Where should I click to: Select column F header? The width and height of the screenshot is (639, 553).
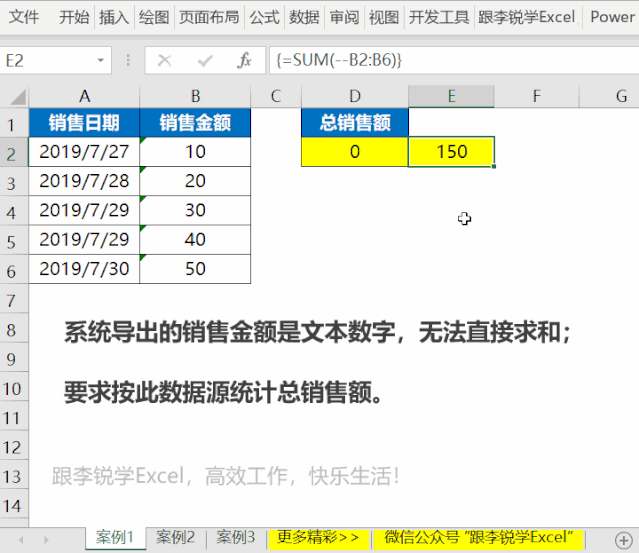536,97
